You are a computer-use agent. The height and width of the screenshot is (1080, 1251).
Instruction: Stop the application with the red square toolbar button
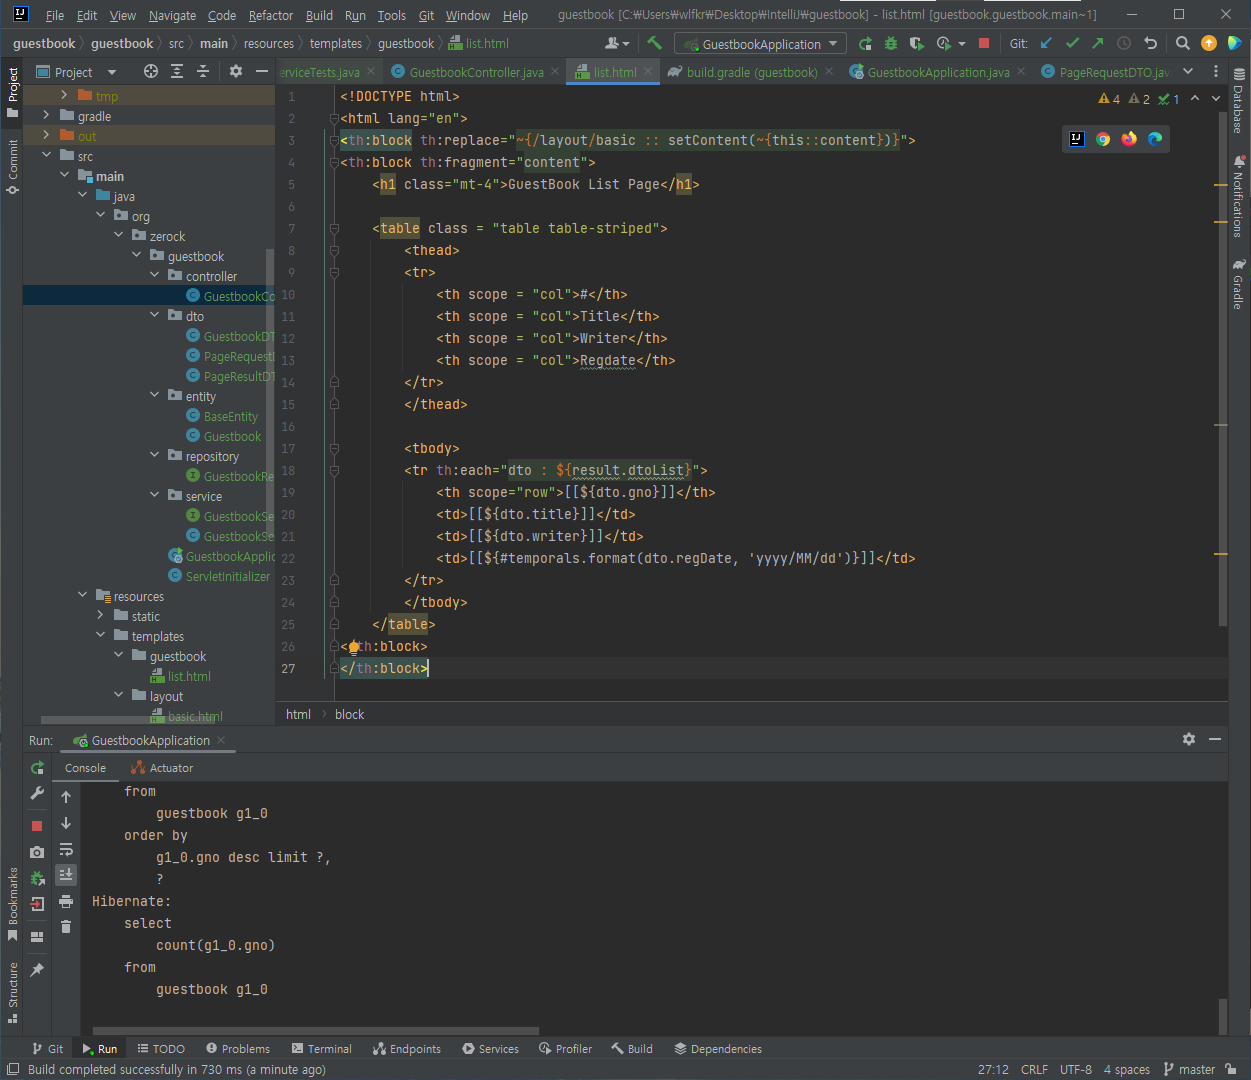point(984,43)
